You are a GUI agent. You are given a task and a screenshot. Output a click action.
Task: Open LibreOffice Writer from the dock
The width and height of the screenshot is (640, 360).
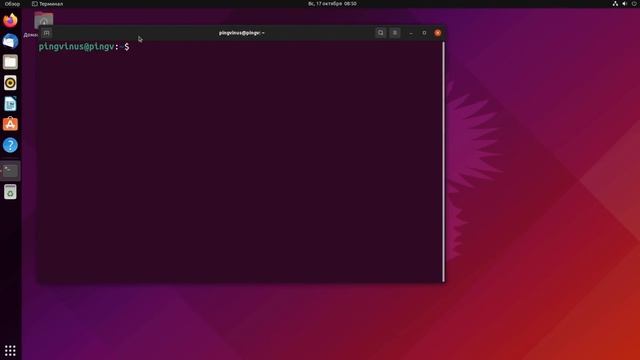[10, 104]
